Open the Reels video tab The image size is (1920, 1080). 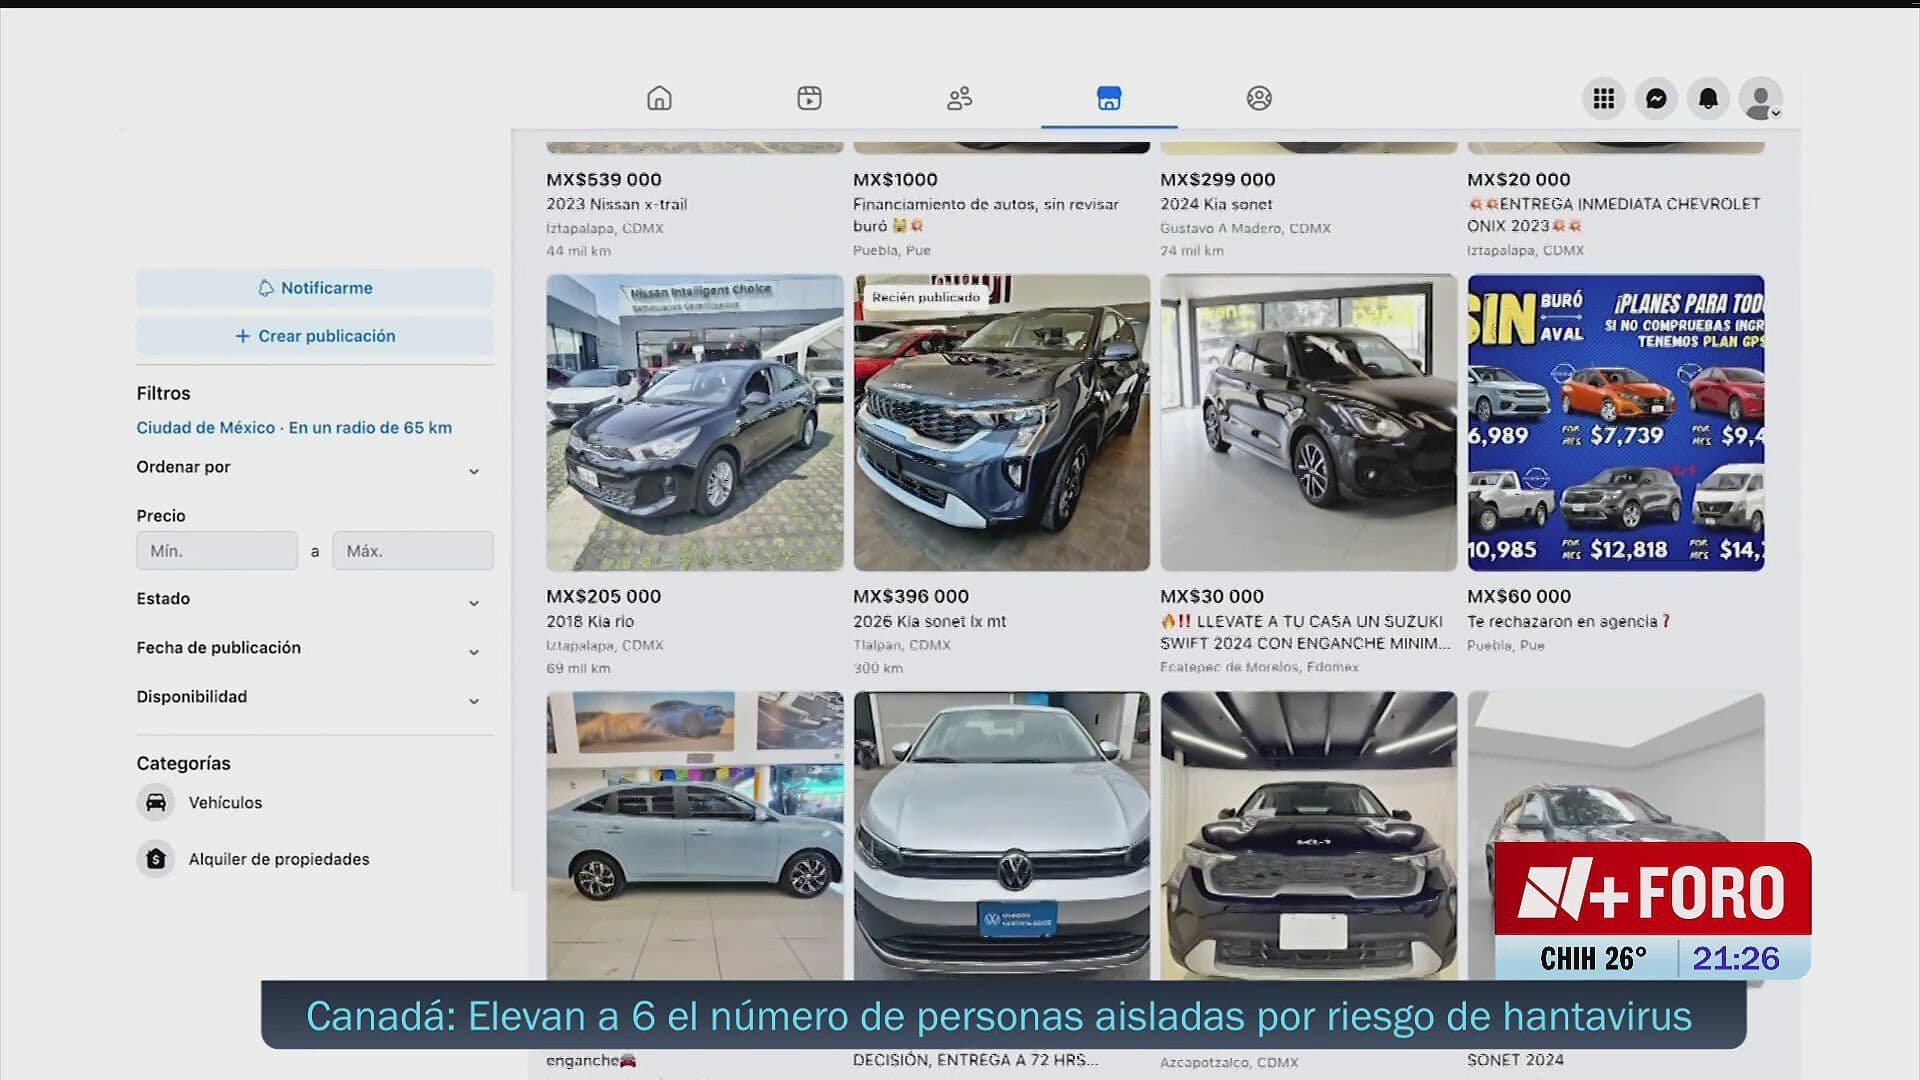[x=809, y=98]
